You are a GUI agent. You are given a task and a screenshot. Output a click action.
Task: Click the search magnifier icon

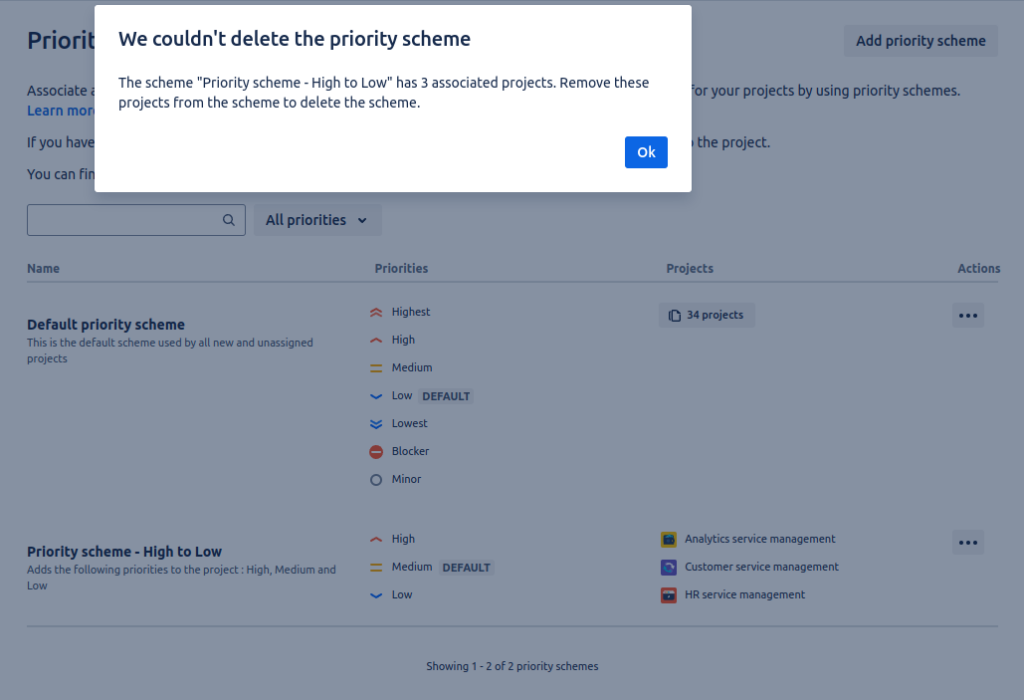(x=229, y=220)
